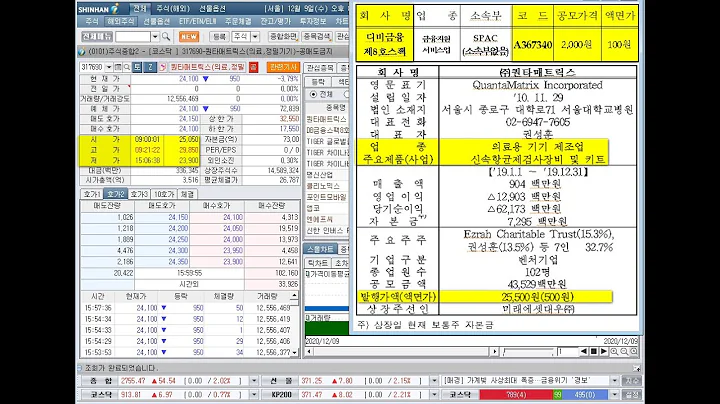Select 포인트모바일 in the watchlist
The width and height of the screenshot is (720, 404).
point(326,197)
